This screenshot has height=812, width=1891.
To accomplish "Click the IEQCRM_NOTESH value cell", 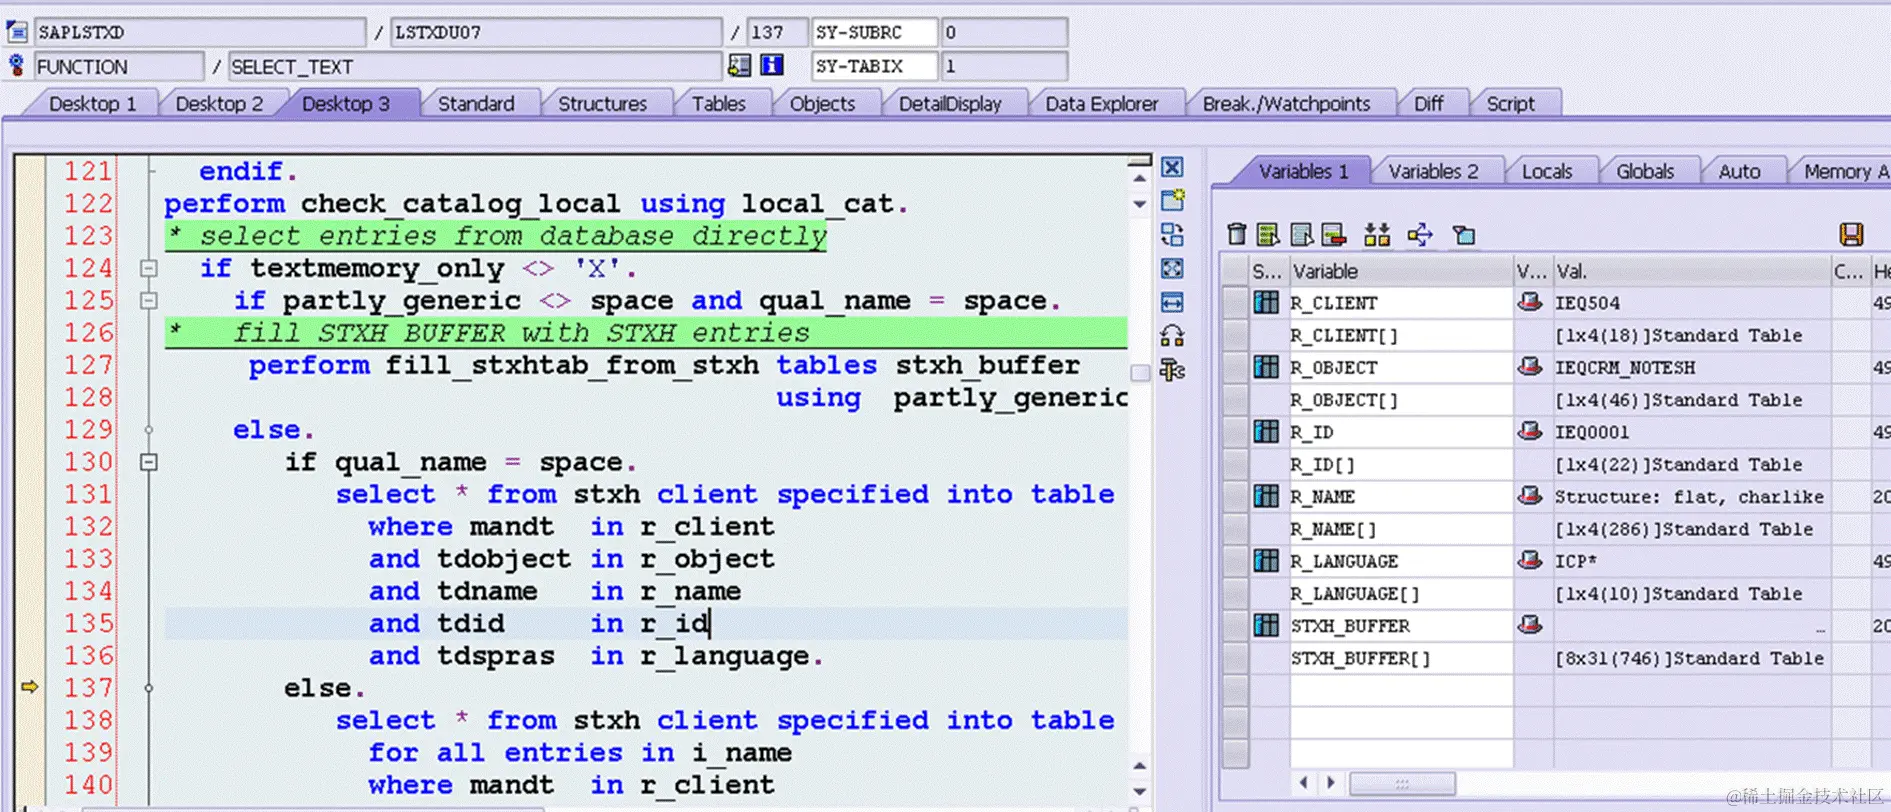I will click(1692, 367).
